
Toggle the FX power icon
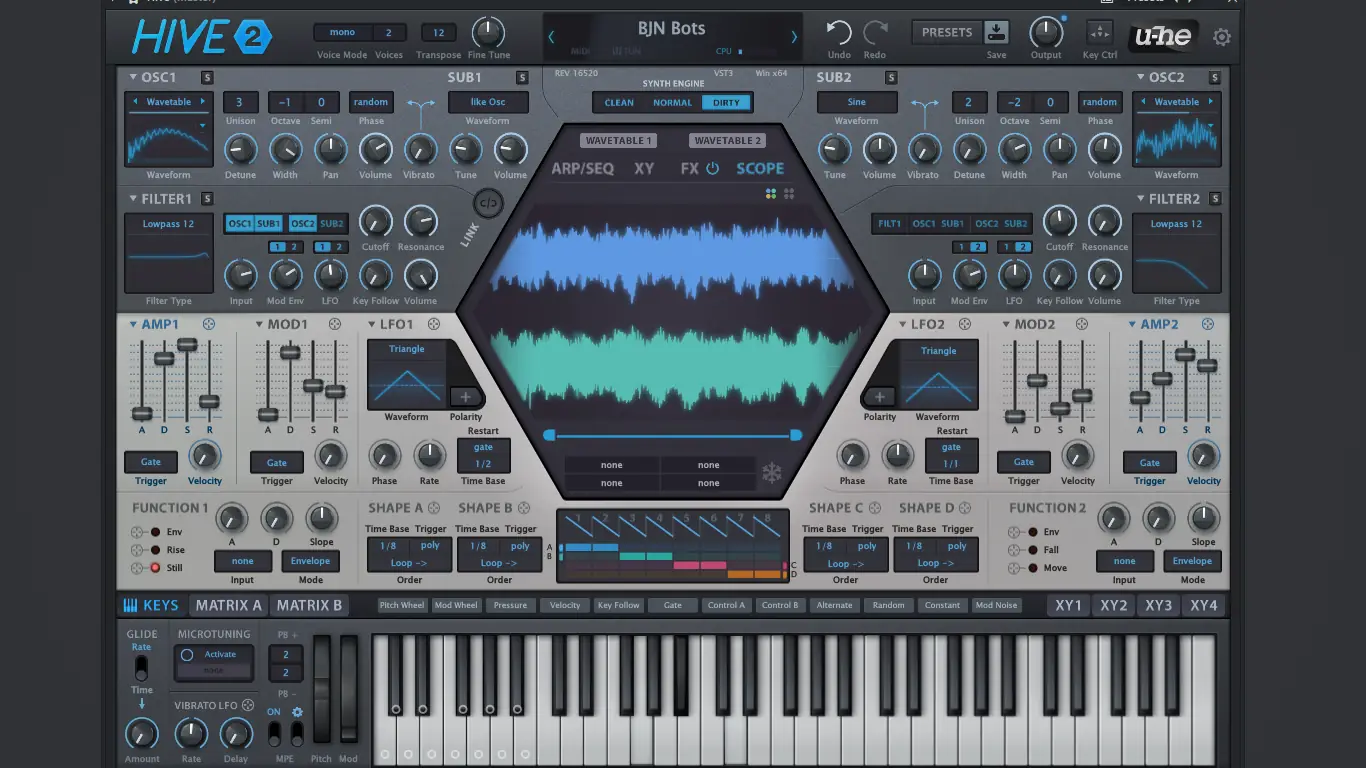[712, 168]
